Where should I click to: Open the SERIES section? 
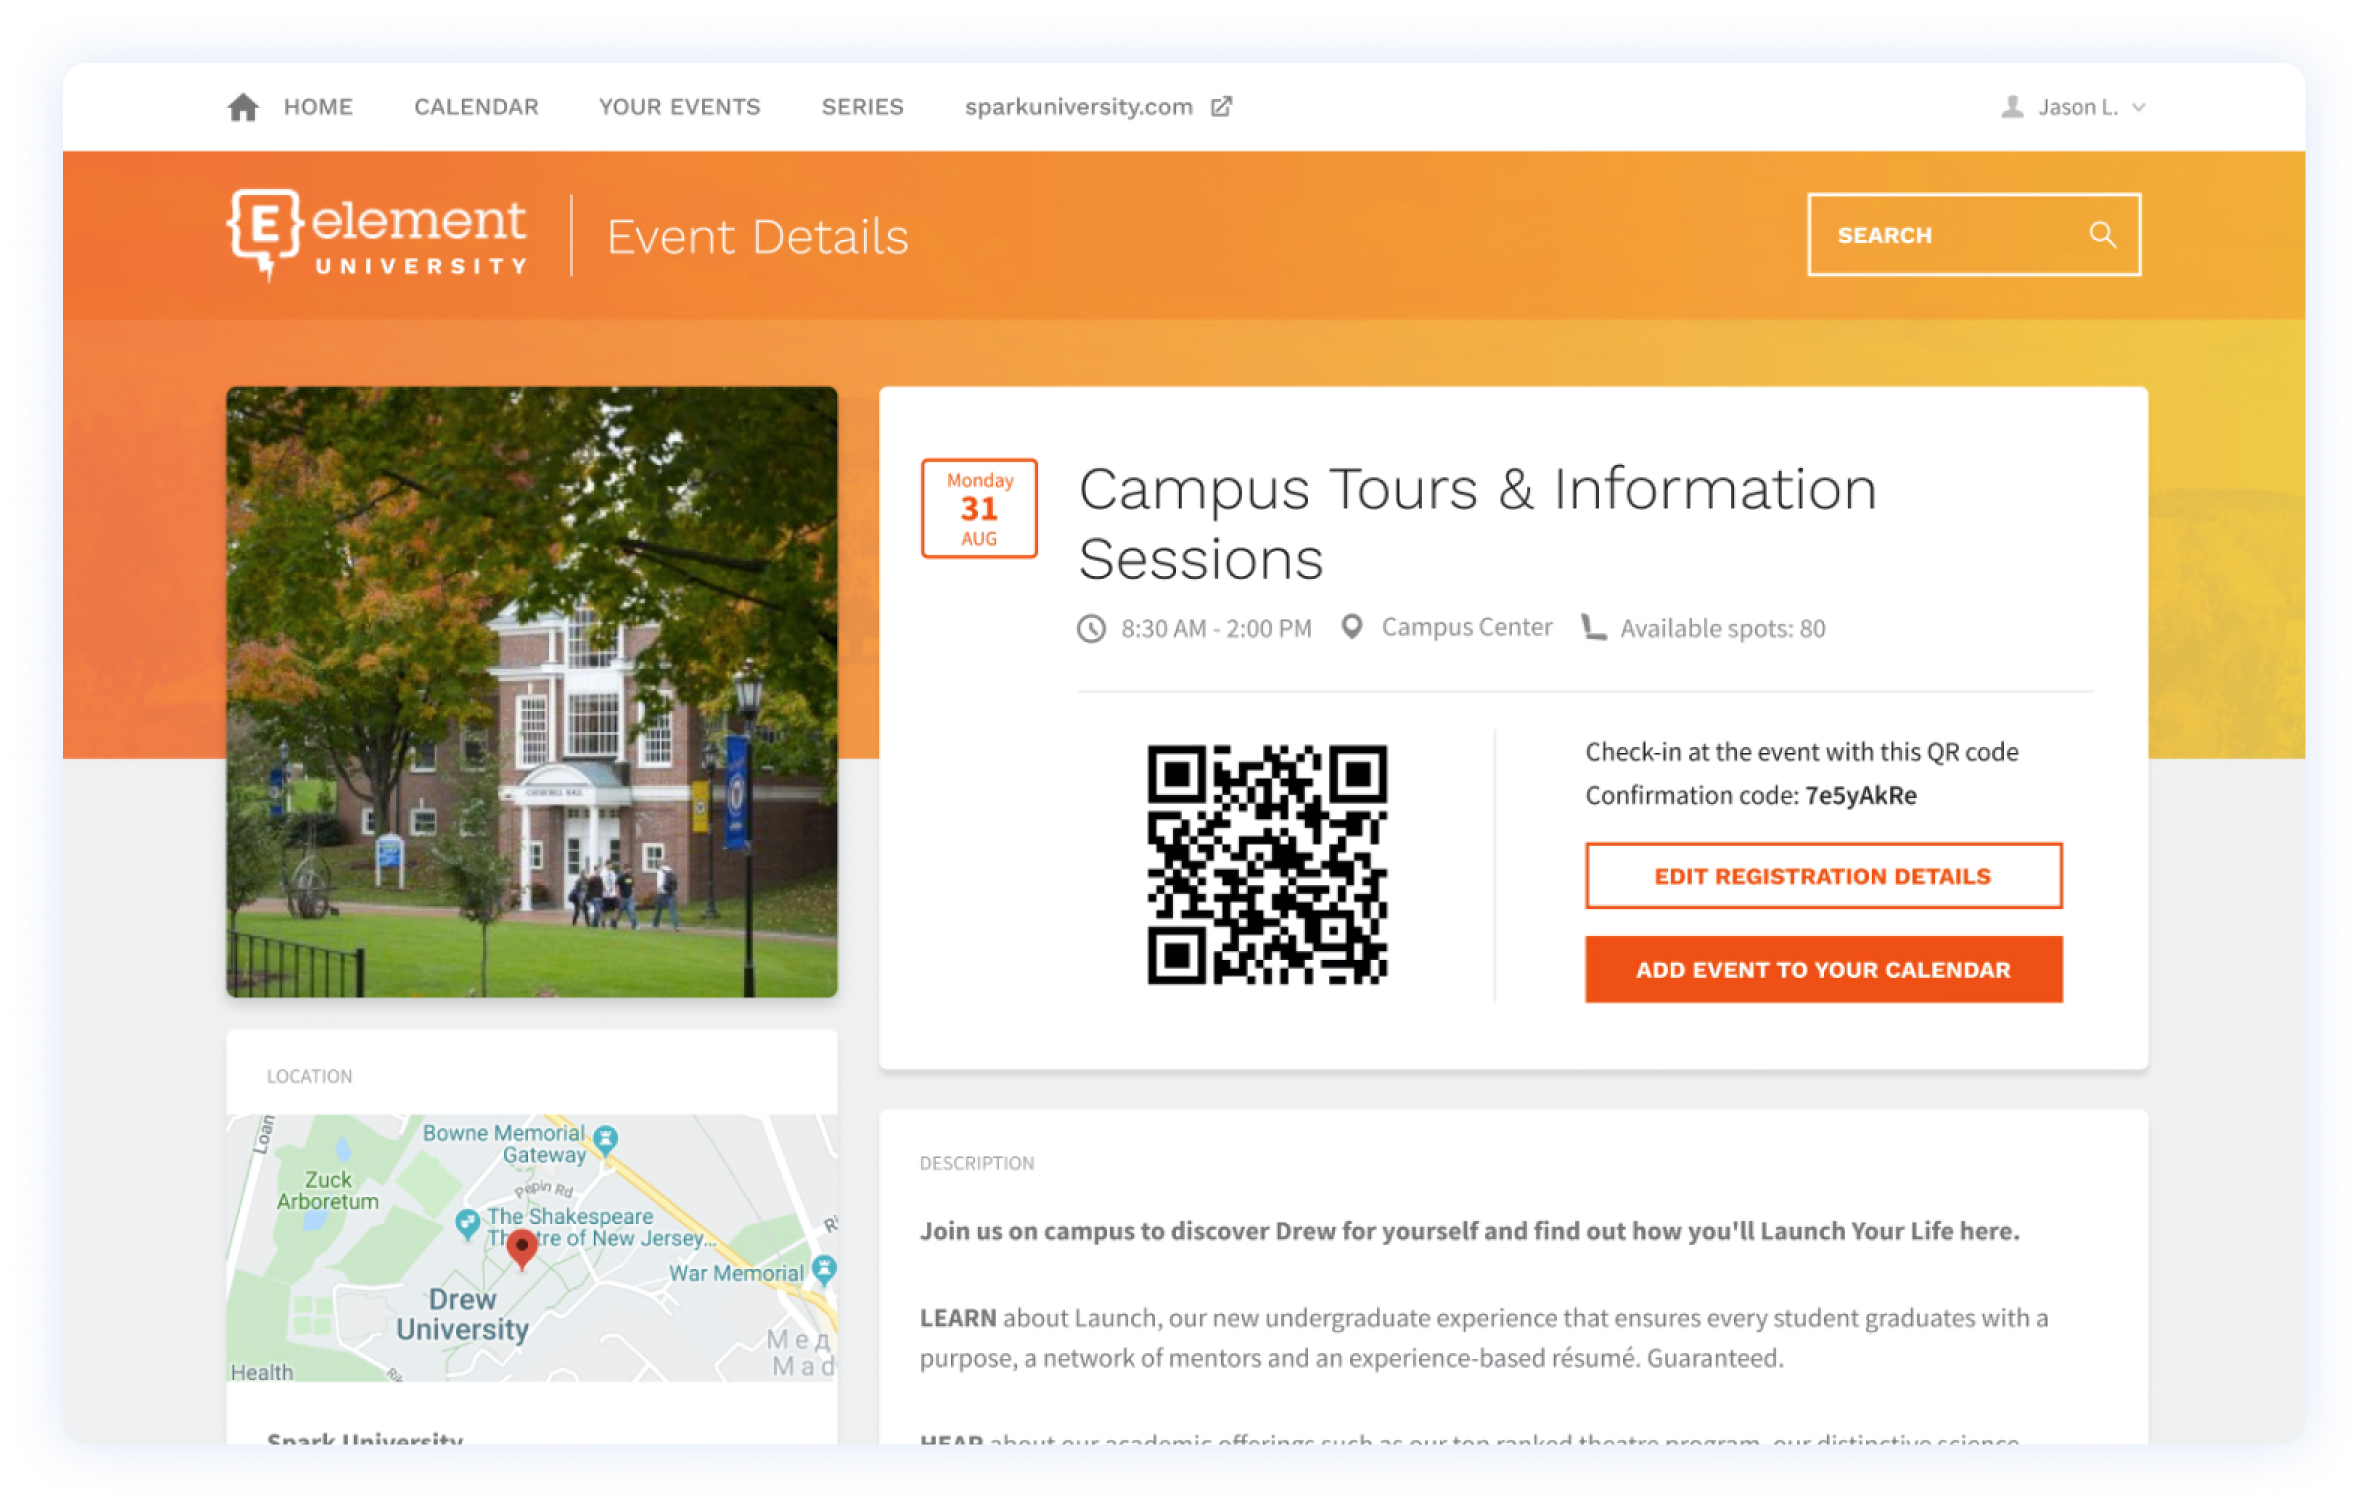point(862,106)
